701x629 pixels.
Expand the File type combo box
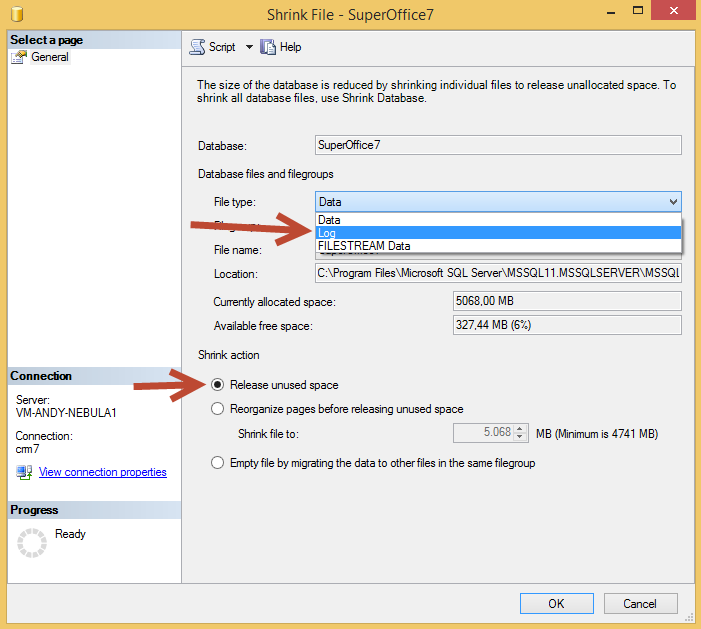[x=498, y=202]
